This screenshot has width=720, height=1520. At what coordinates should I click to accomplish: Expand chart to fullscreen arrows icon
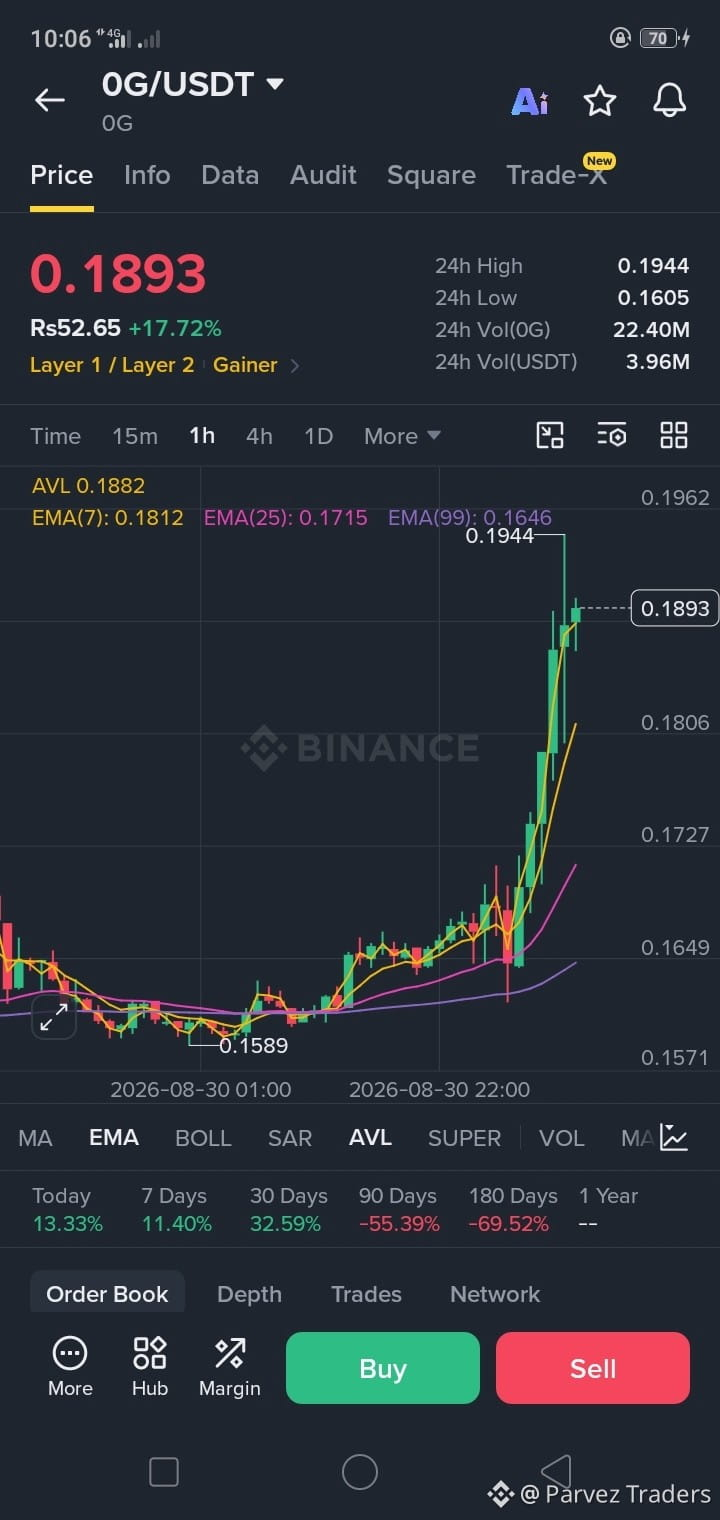pyautogui.click(x=53, y=1017)
